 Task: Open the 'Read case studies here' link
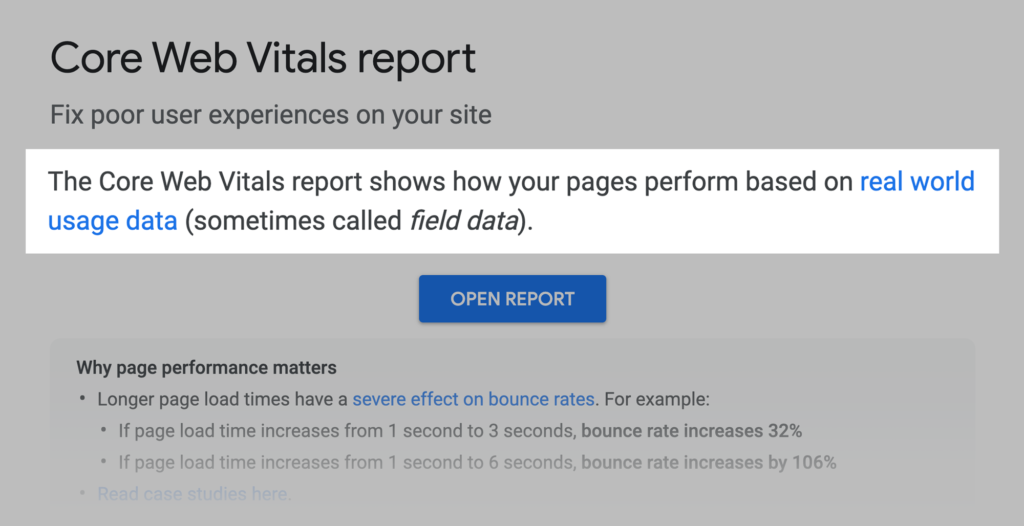click(x=194, y=494)
